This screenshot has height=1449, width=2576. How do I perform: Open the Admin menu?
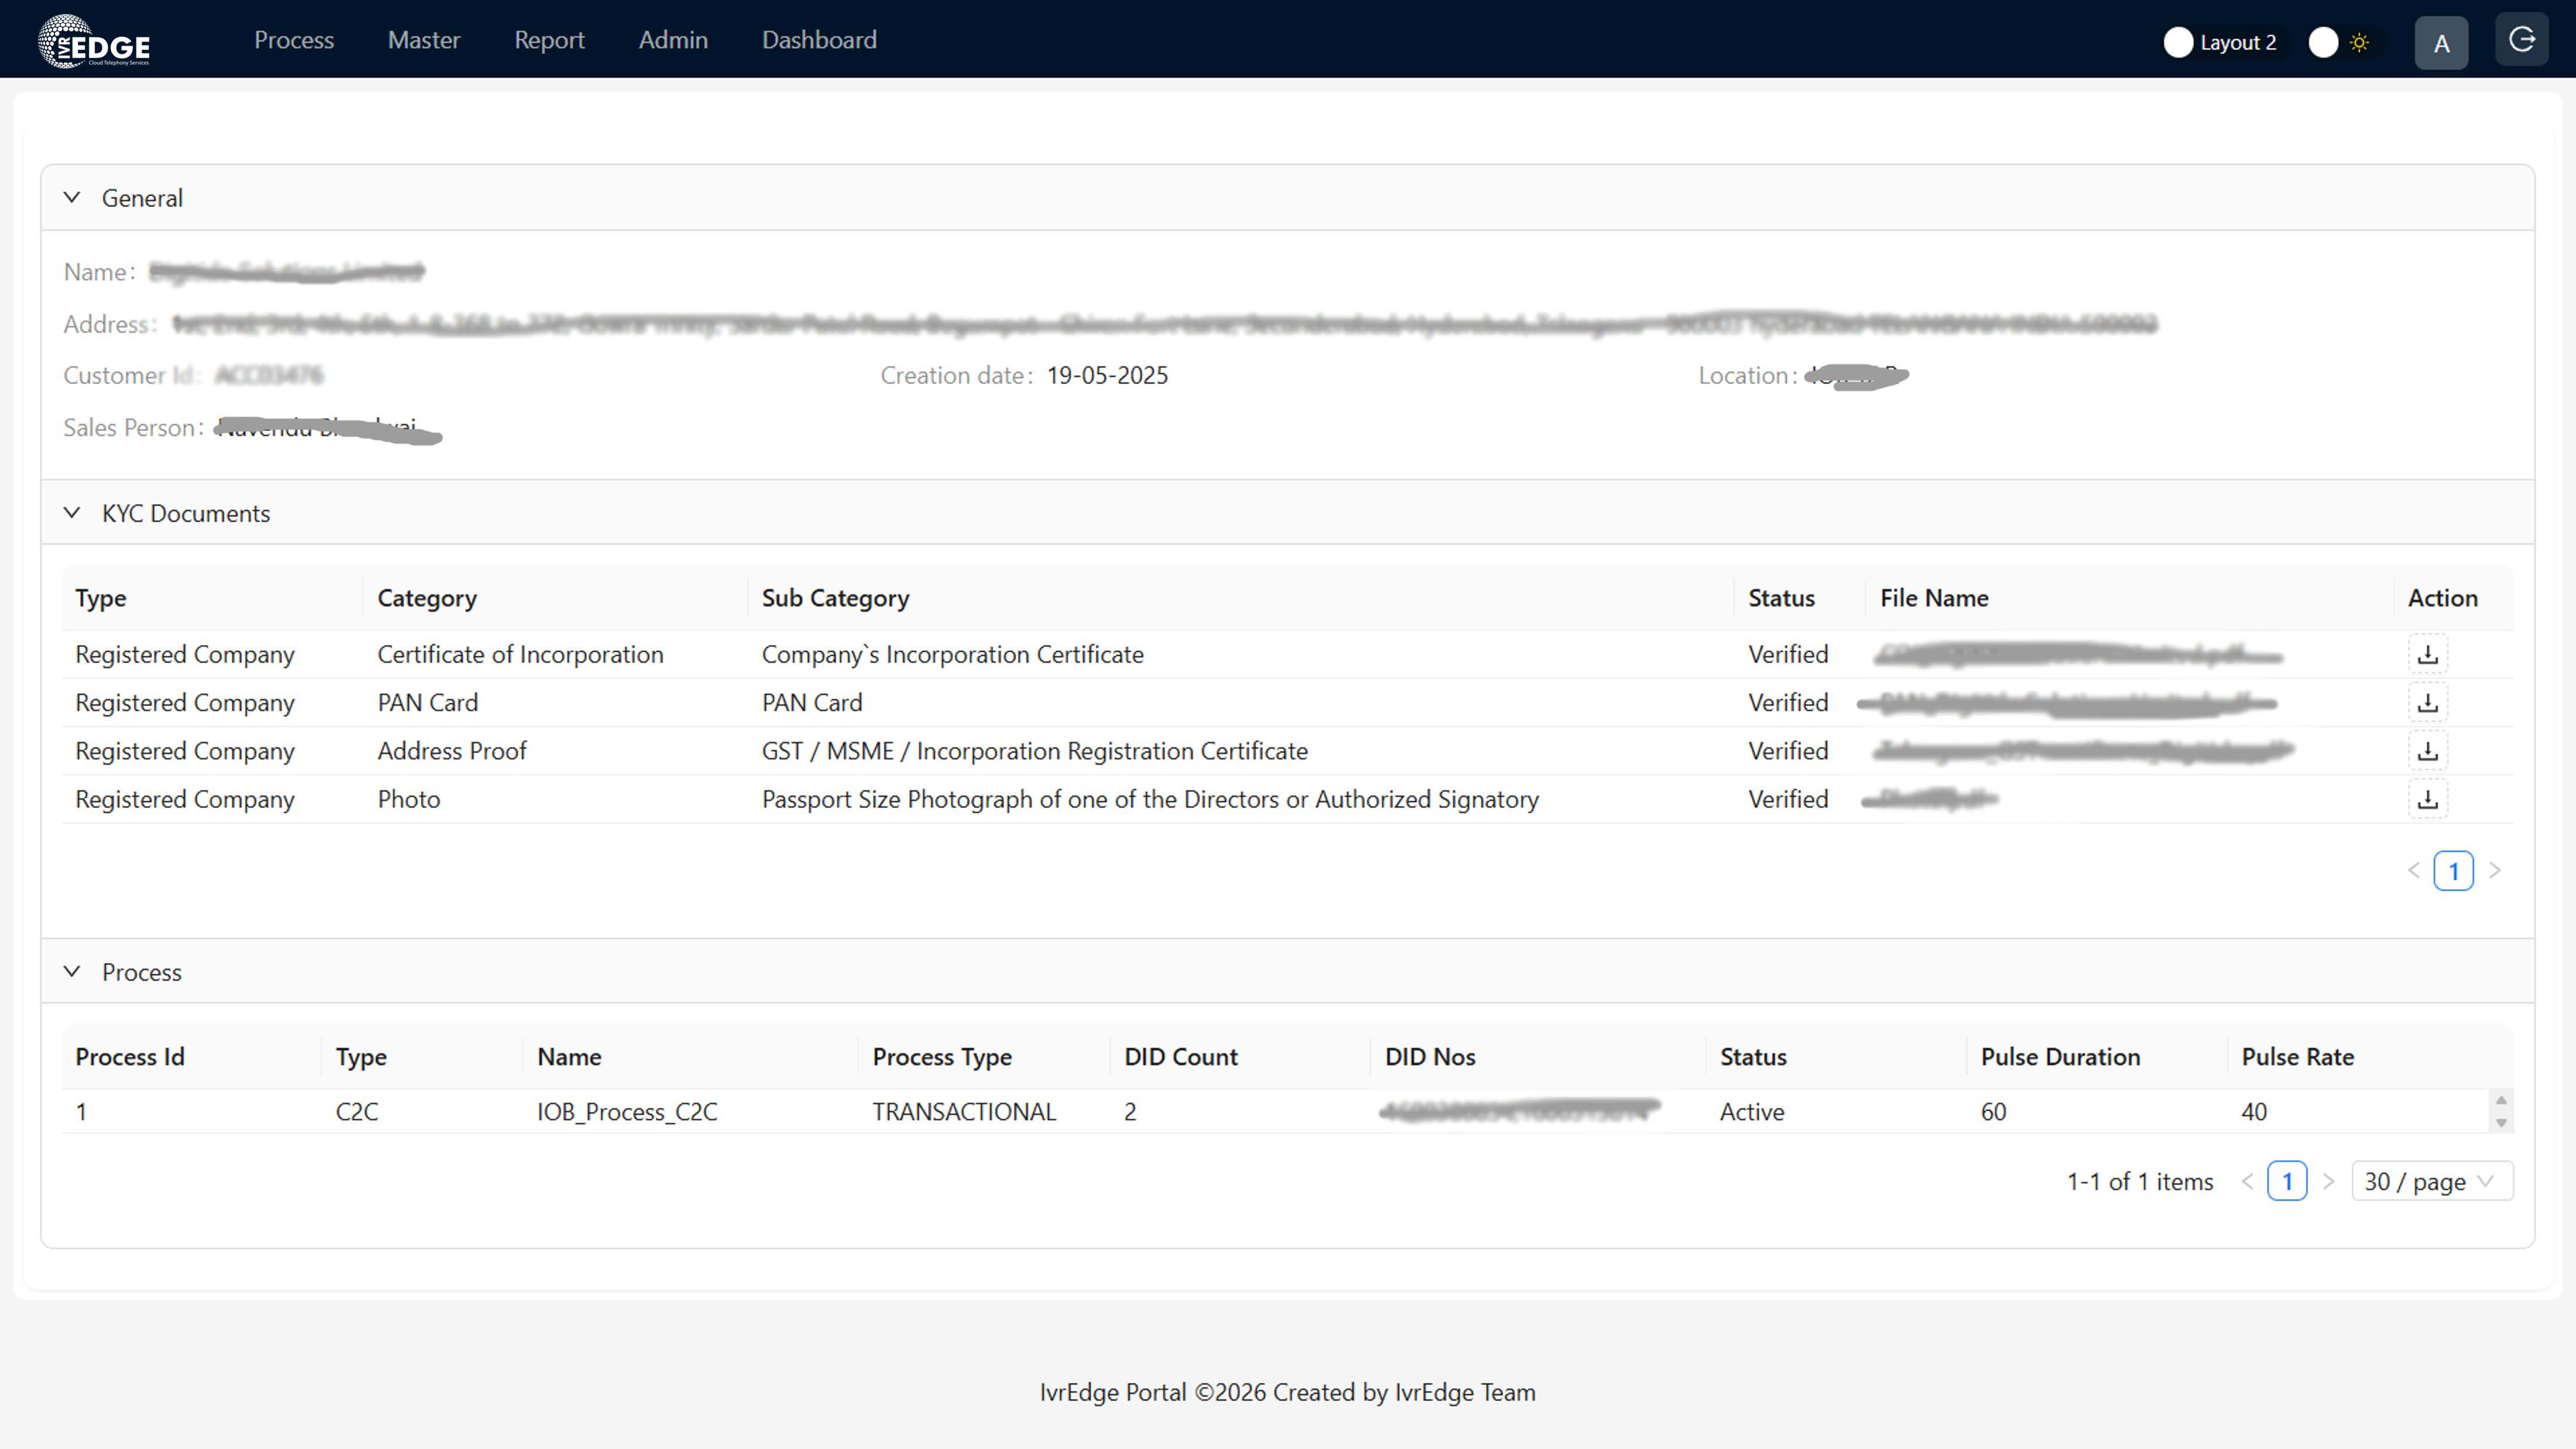pyautogui.click(x=673, y=40)
